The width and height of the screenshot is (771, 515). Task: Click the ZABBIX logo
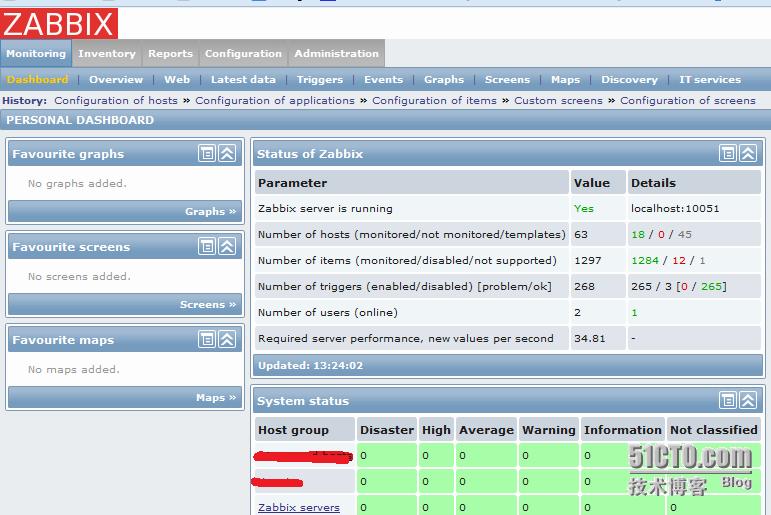coord(59,23)
